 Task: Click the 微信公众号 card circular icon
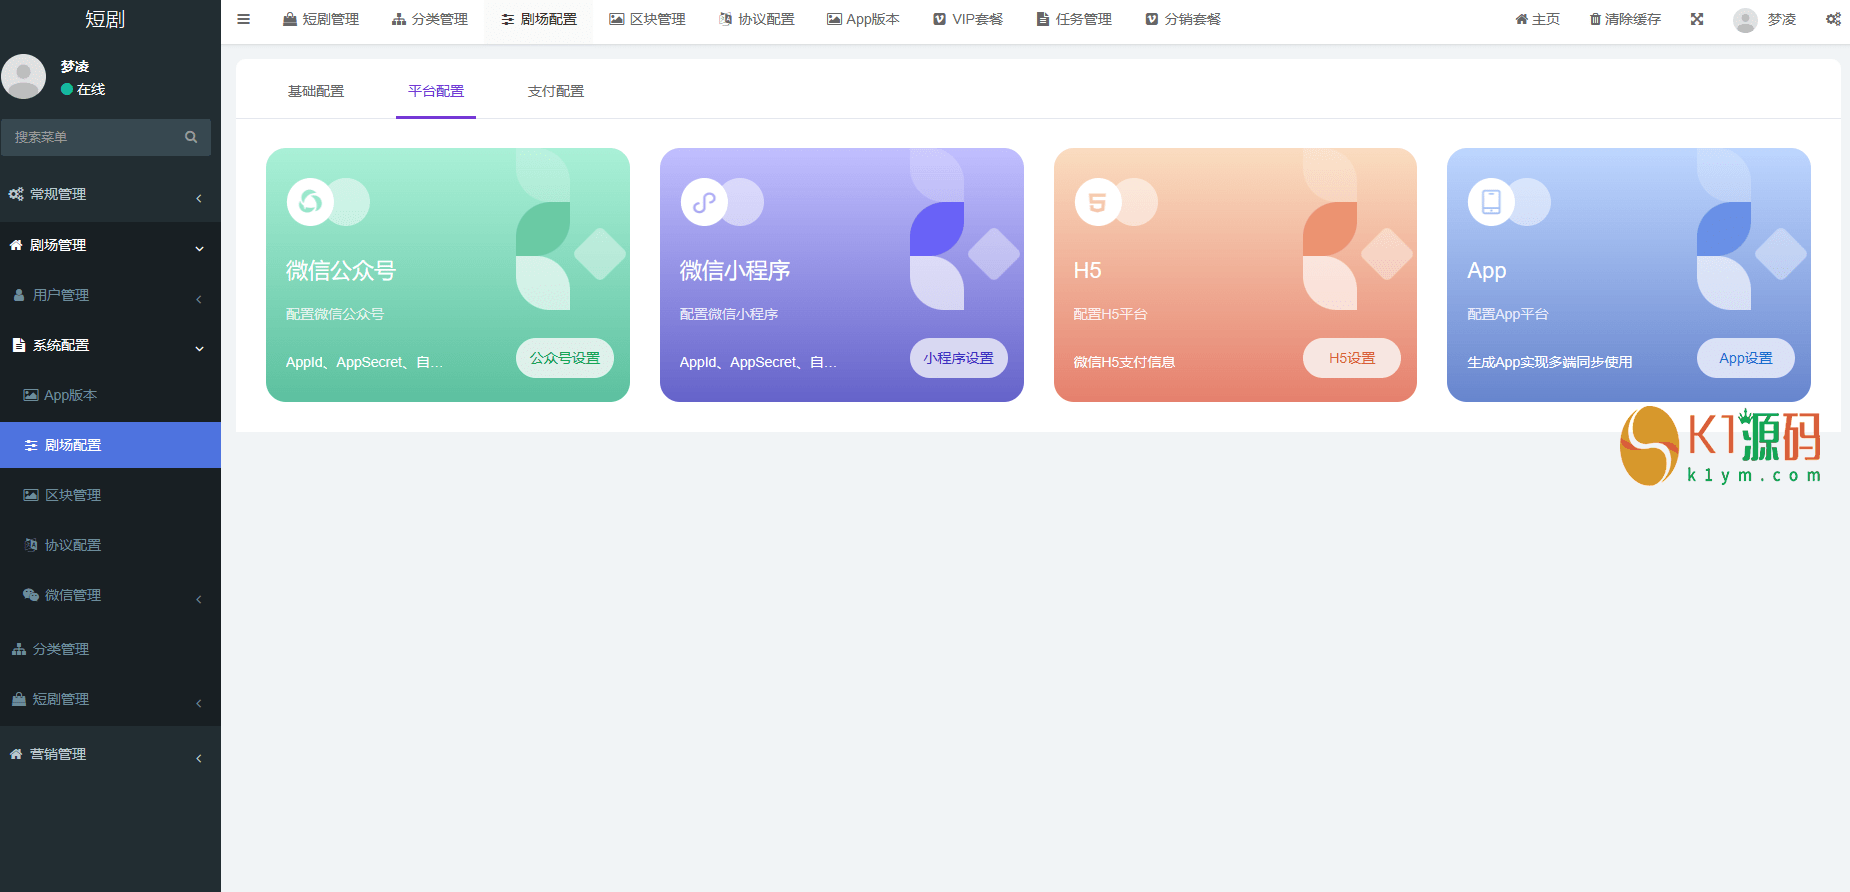(x=310, y=202)
